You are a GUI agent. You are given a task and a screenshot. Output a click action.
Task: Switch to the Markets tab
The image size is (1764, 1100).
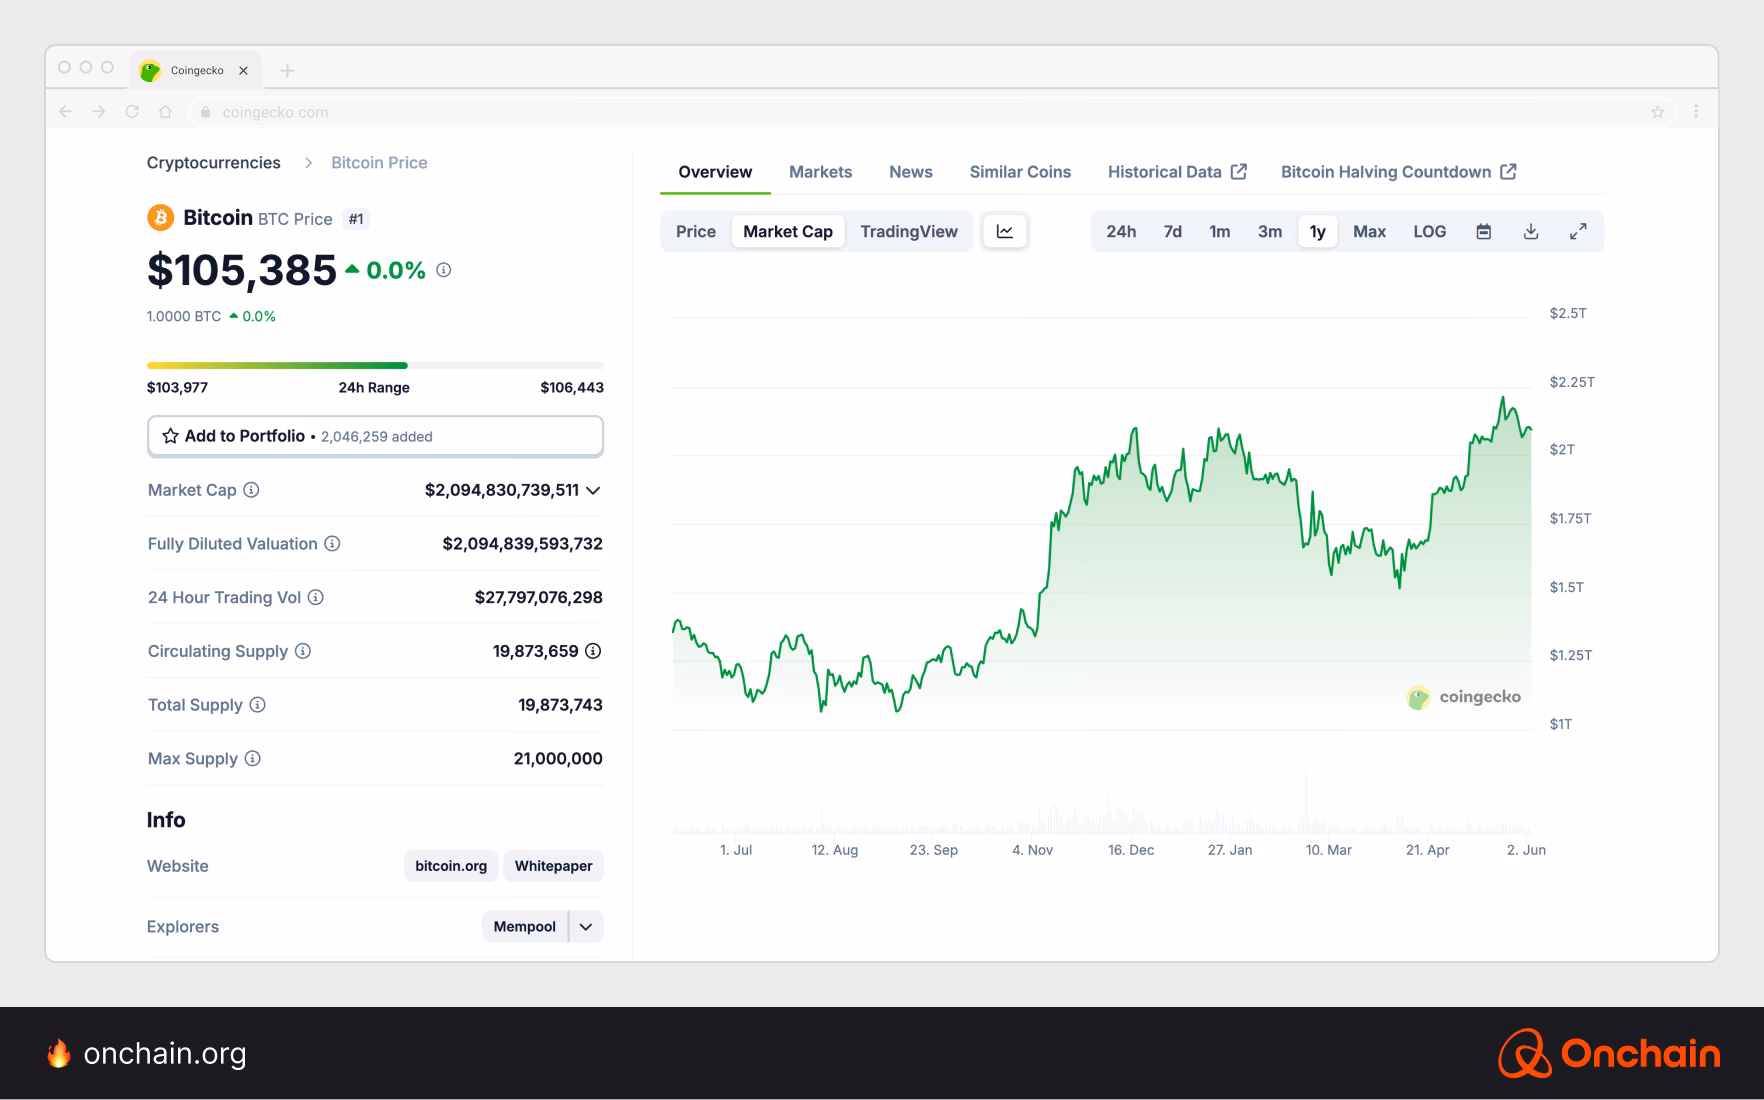point(820,171)
